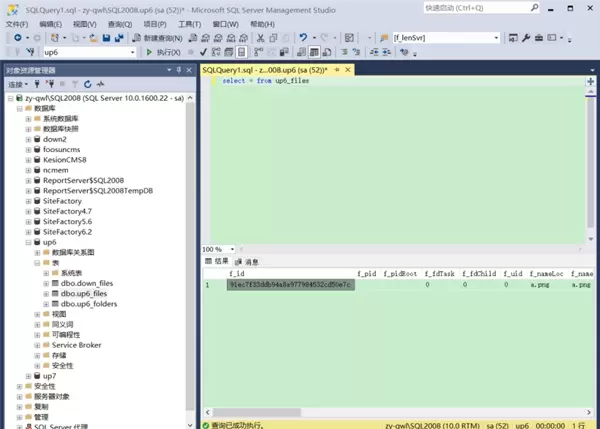600x429 pixels.
Task: Click the Execute (执行) query button
Action: 165,52
